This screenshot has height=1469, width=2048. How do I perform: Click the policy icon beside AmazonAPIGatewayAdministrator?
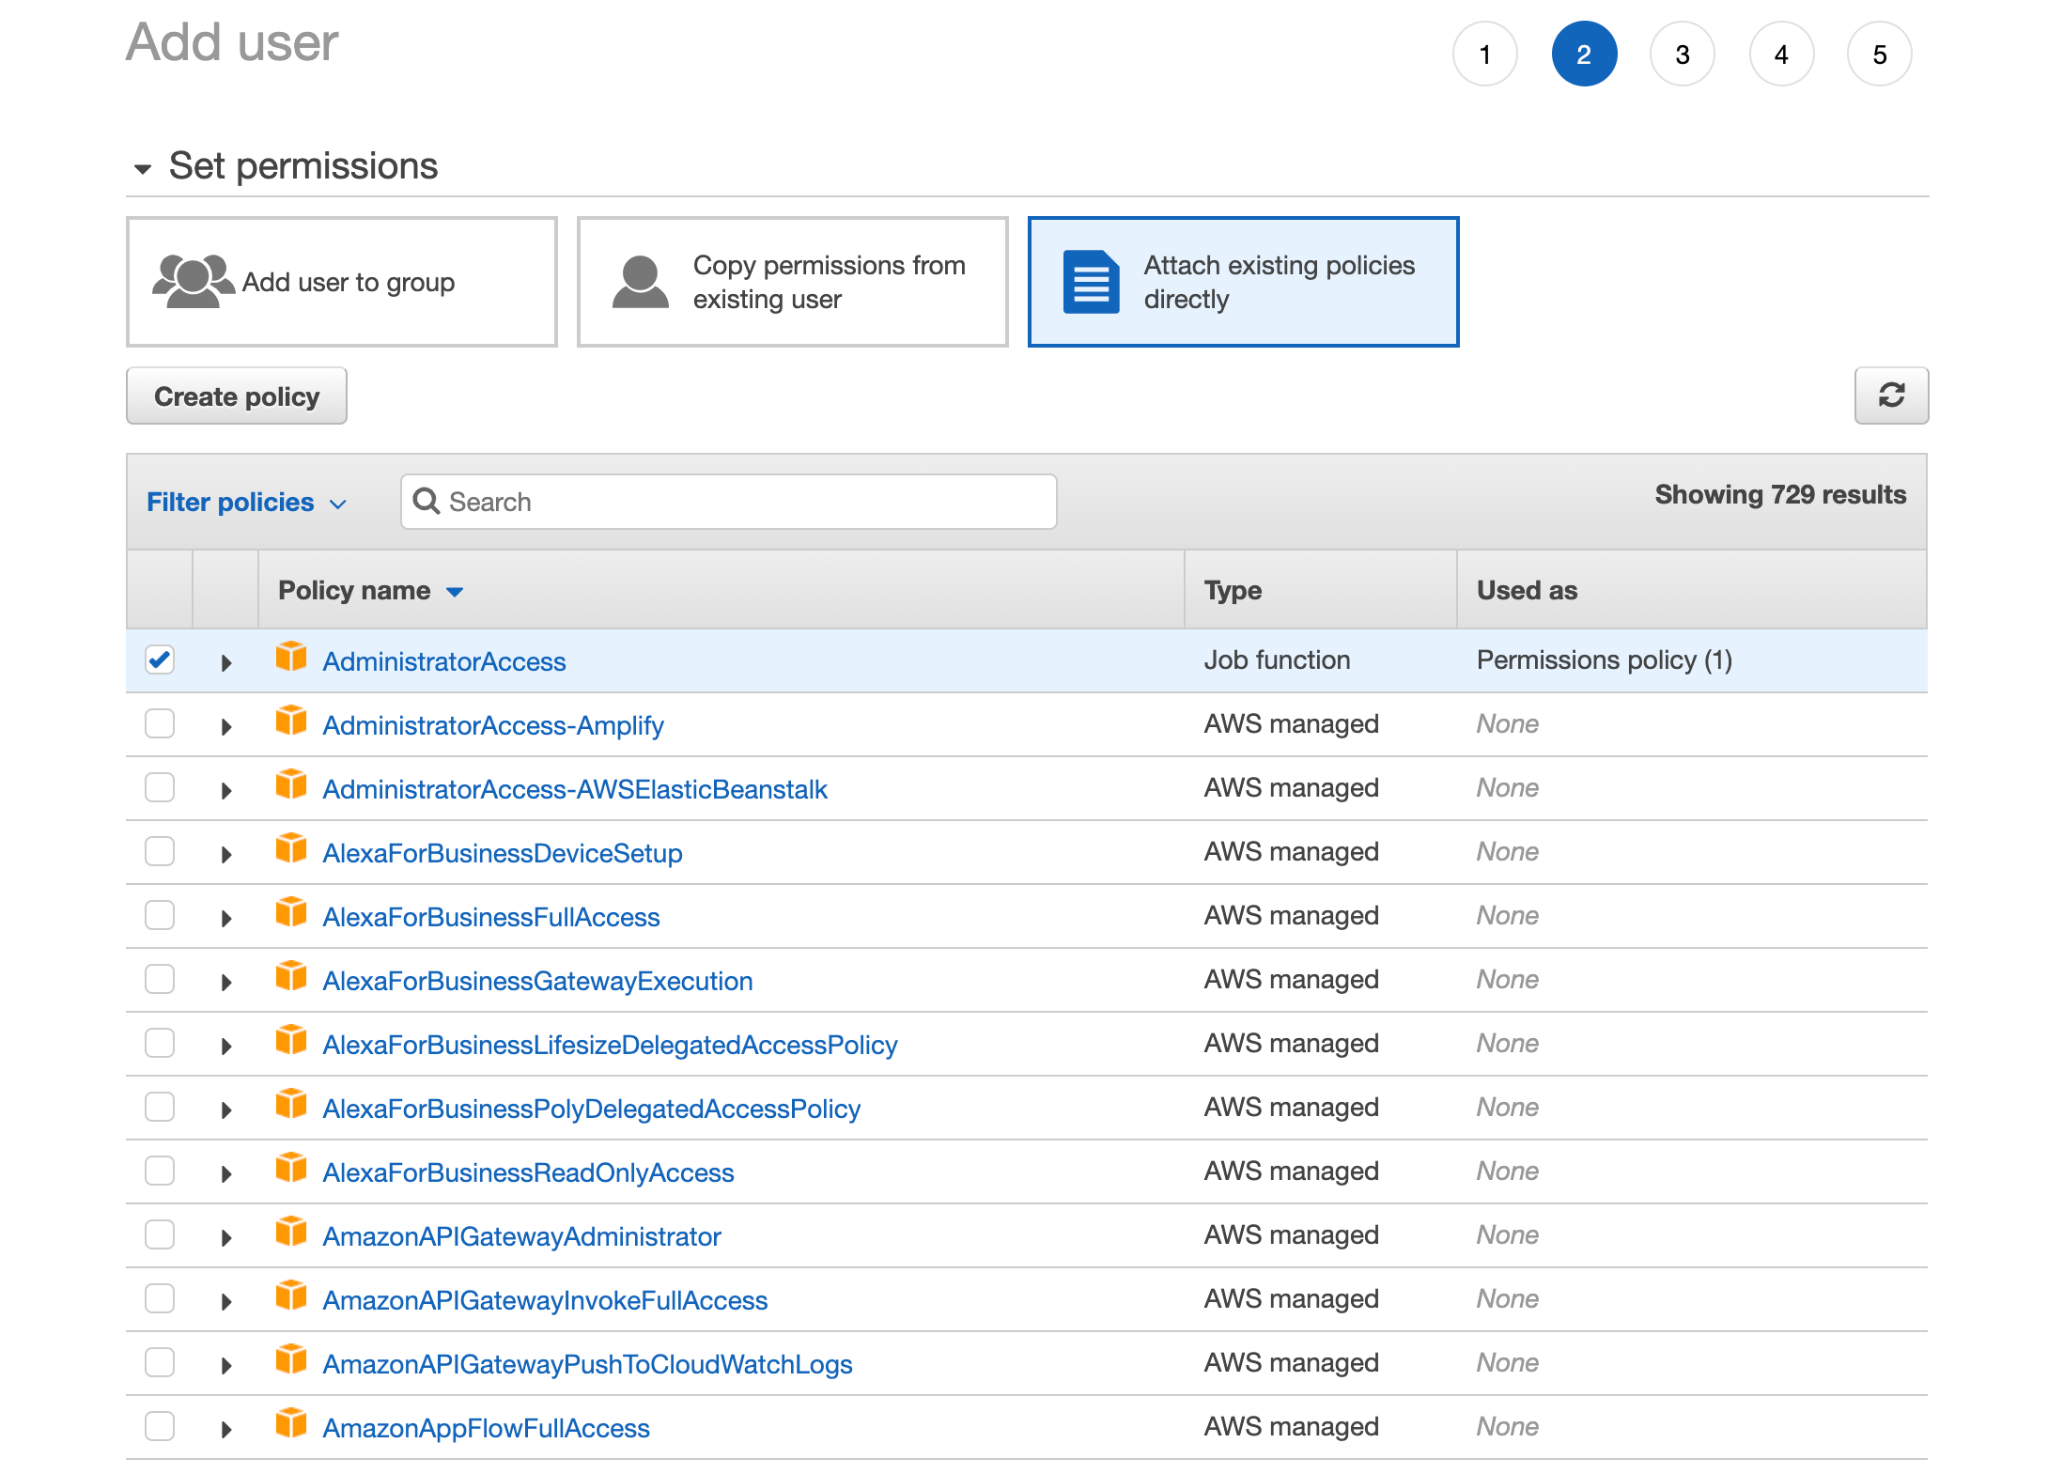[x=291, y=1233]
